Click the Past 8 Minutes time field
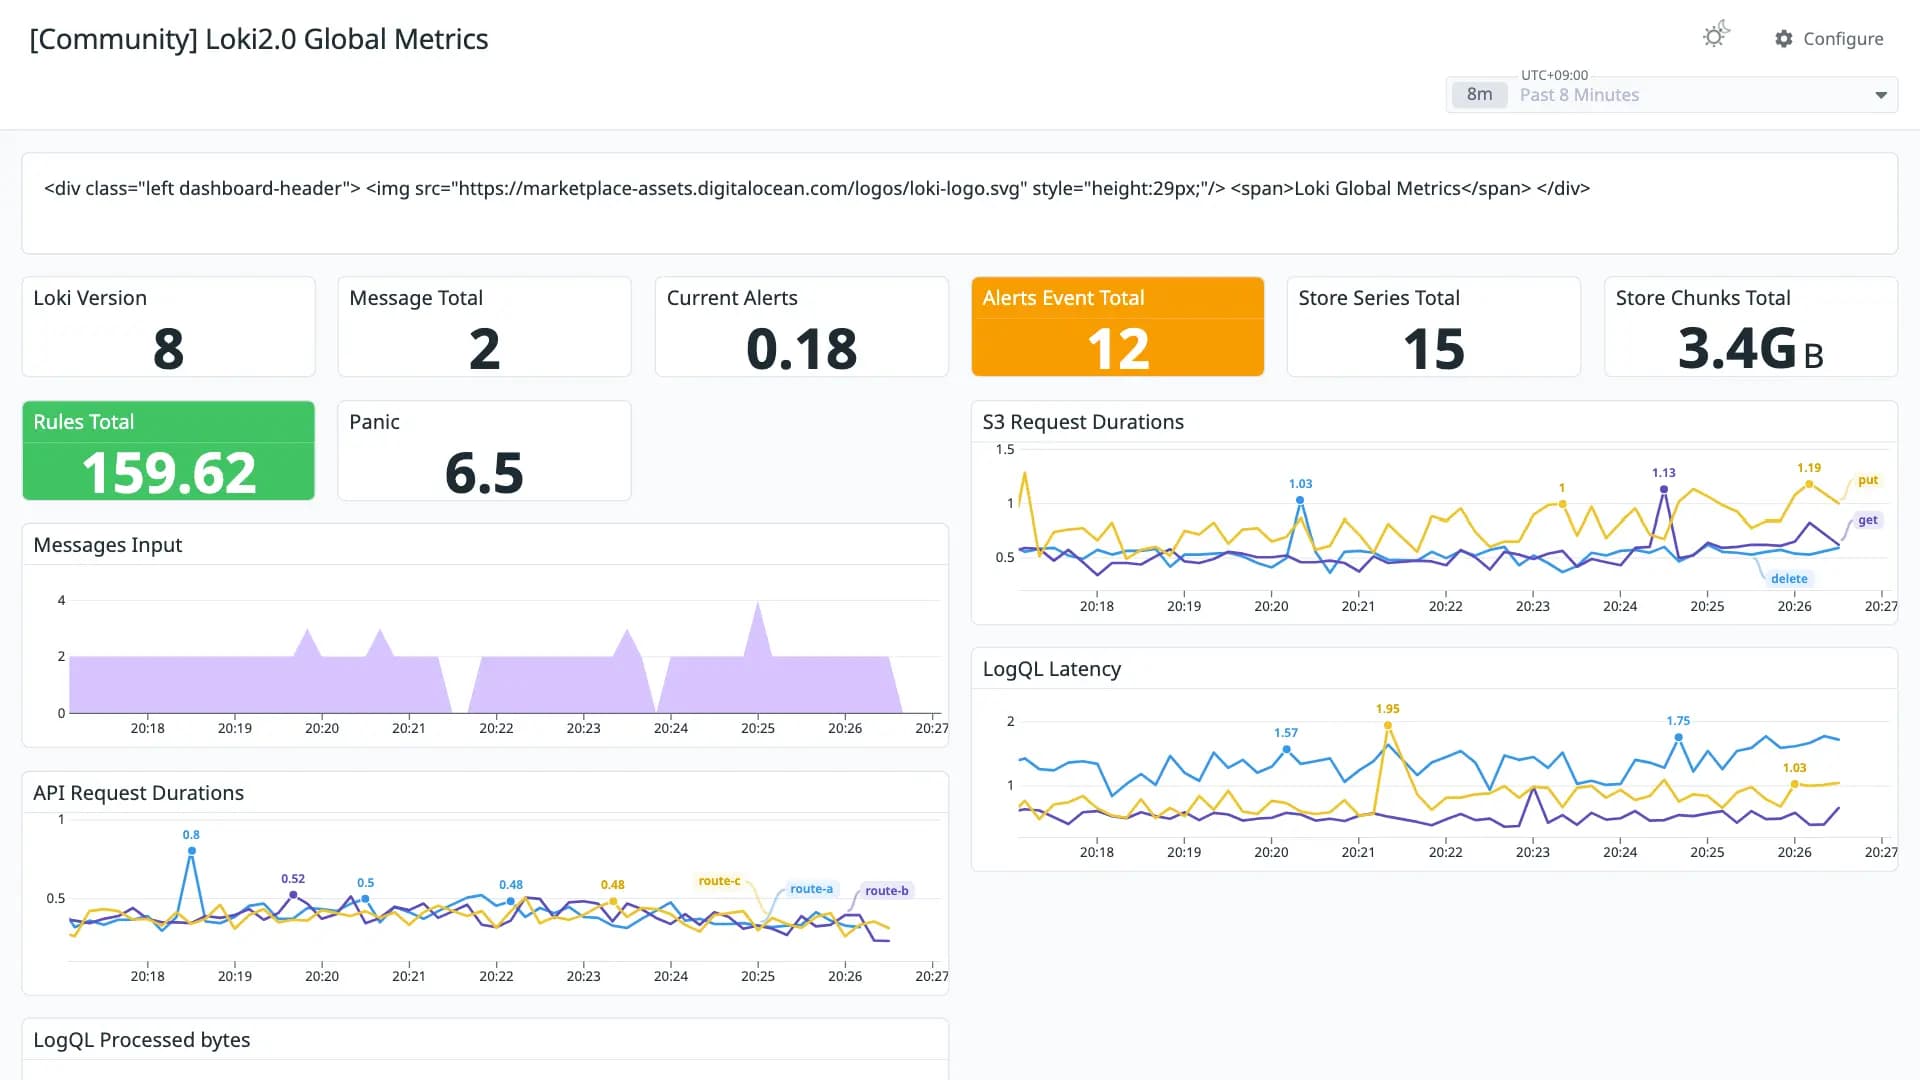This screenshot has height=1080, width=1920. coord(1672,95)
